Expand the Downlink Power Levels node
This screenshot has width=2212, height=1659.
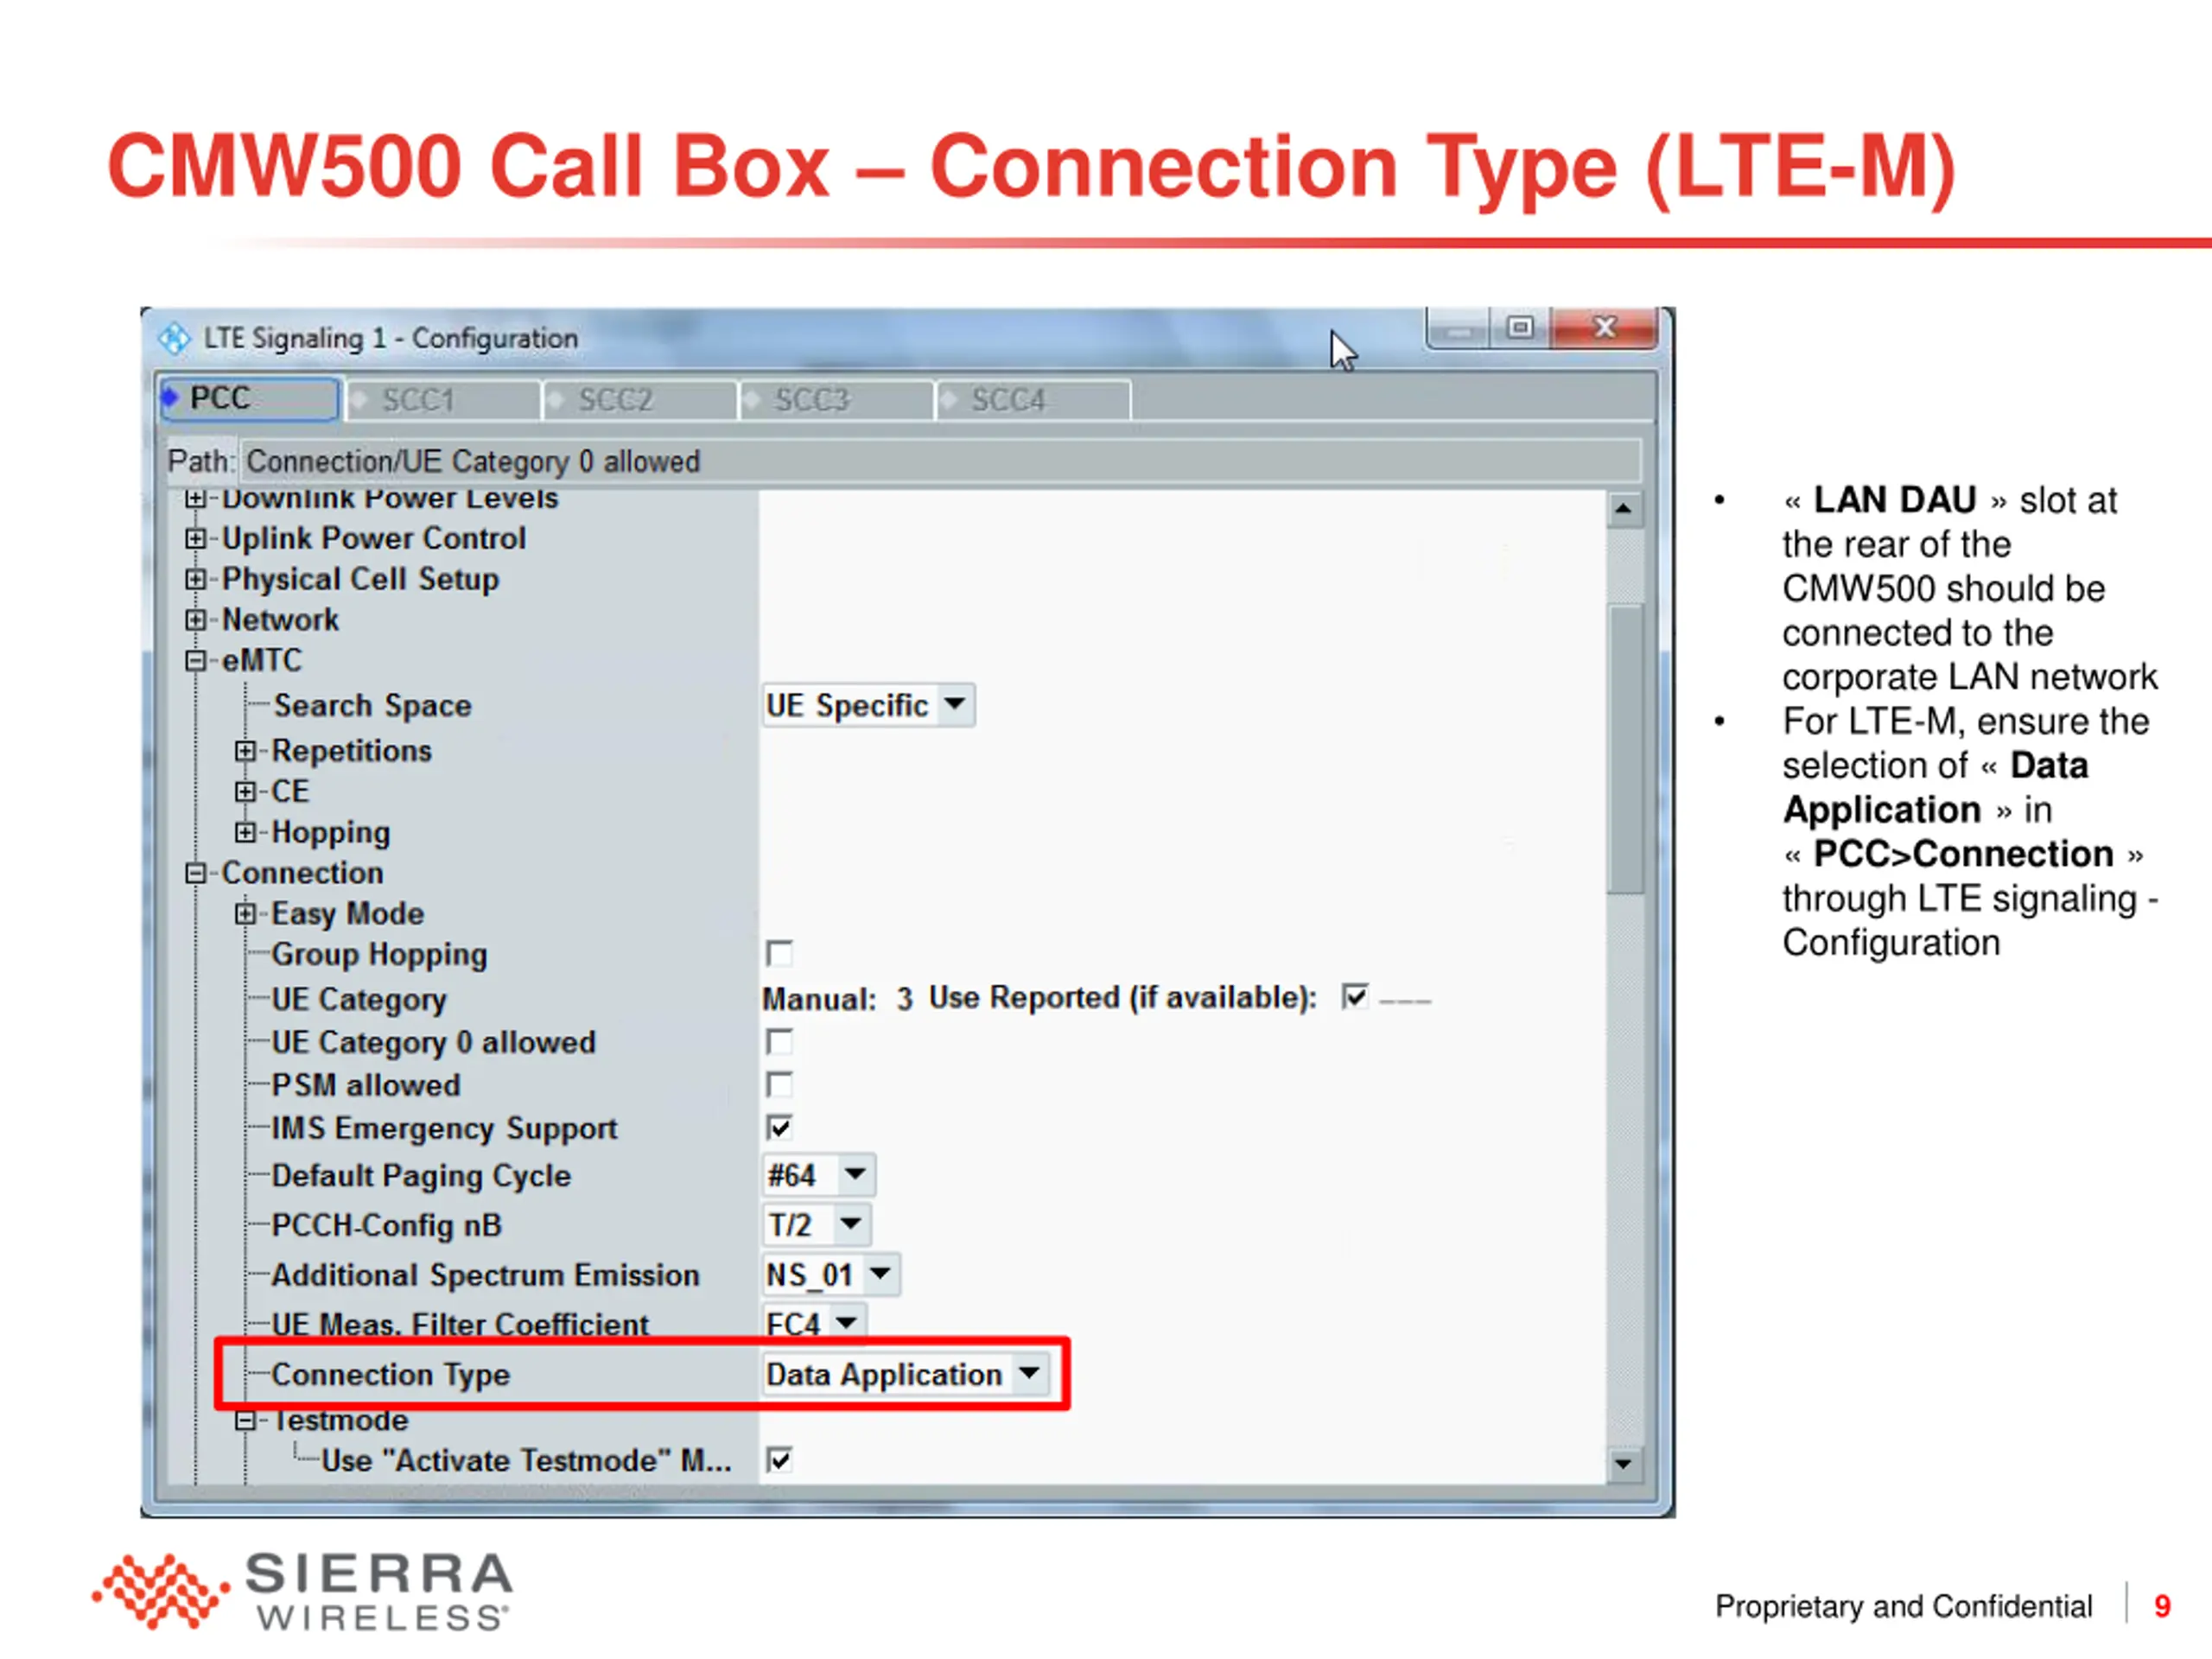coord(195,498)
